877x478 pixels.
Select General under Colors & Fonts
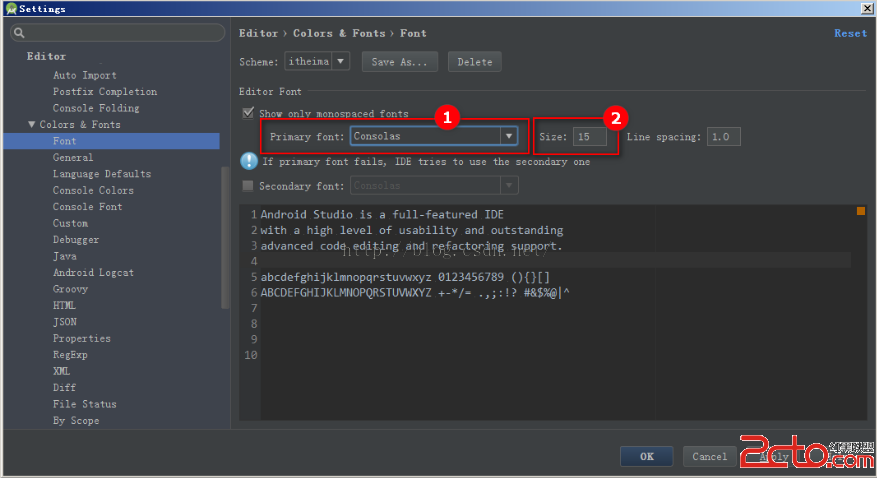tap(73, 157)
